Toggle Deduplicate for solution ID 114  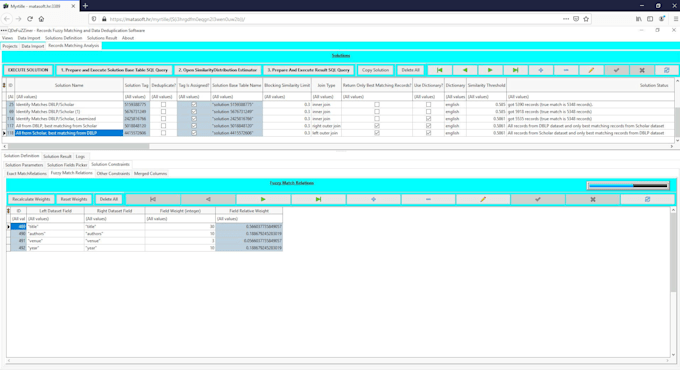tap(163, 118)
